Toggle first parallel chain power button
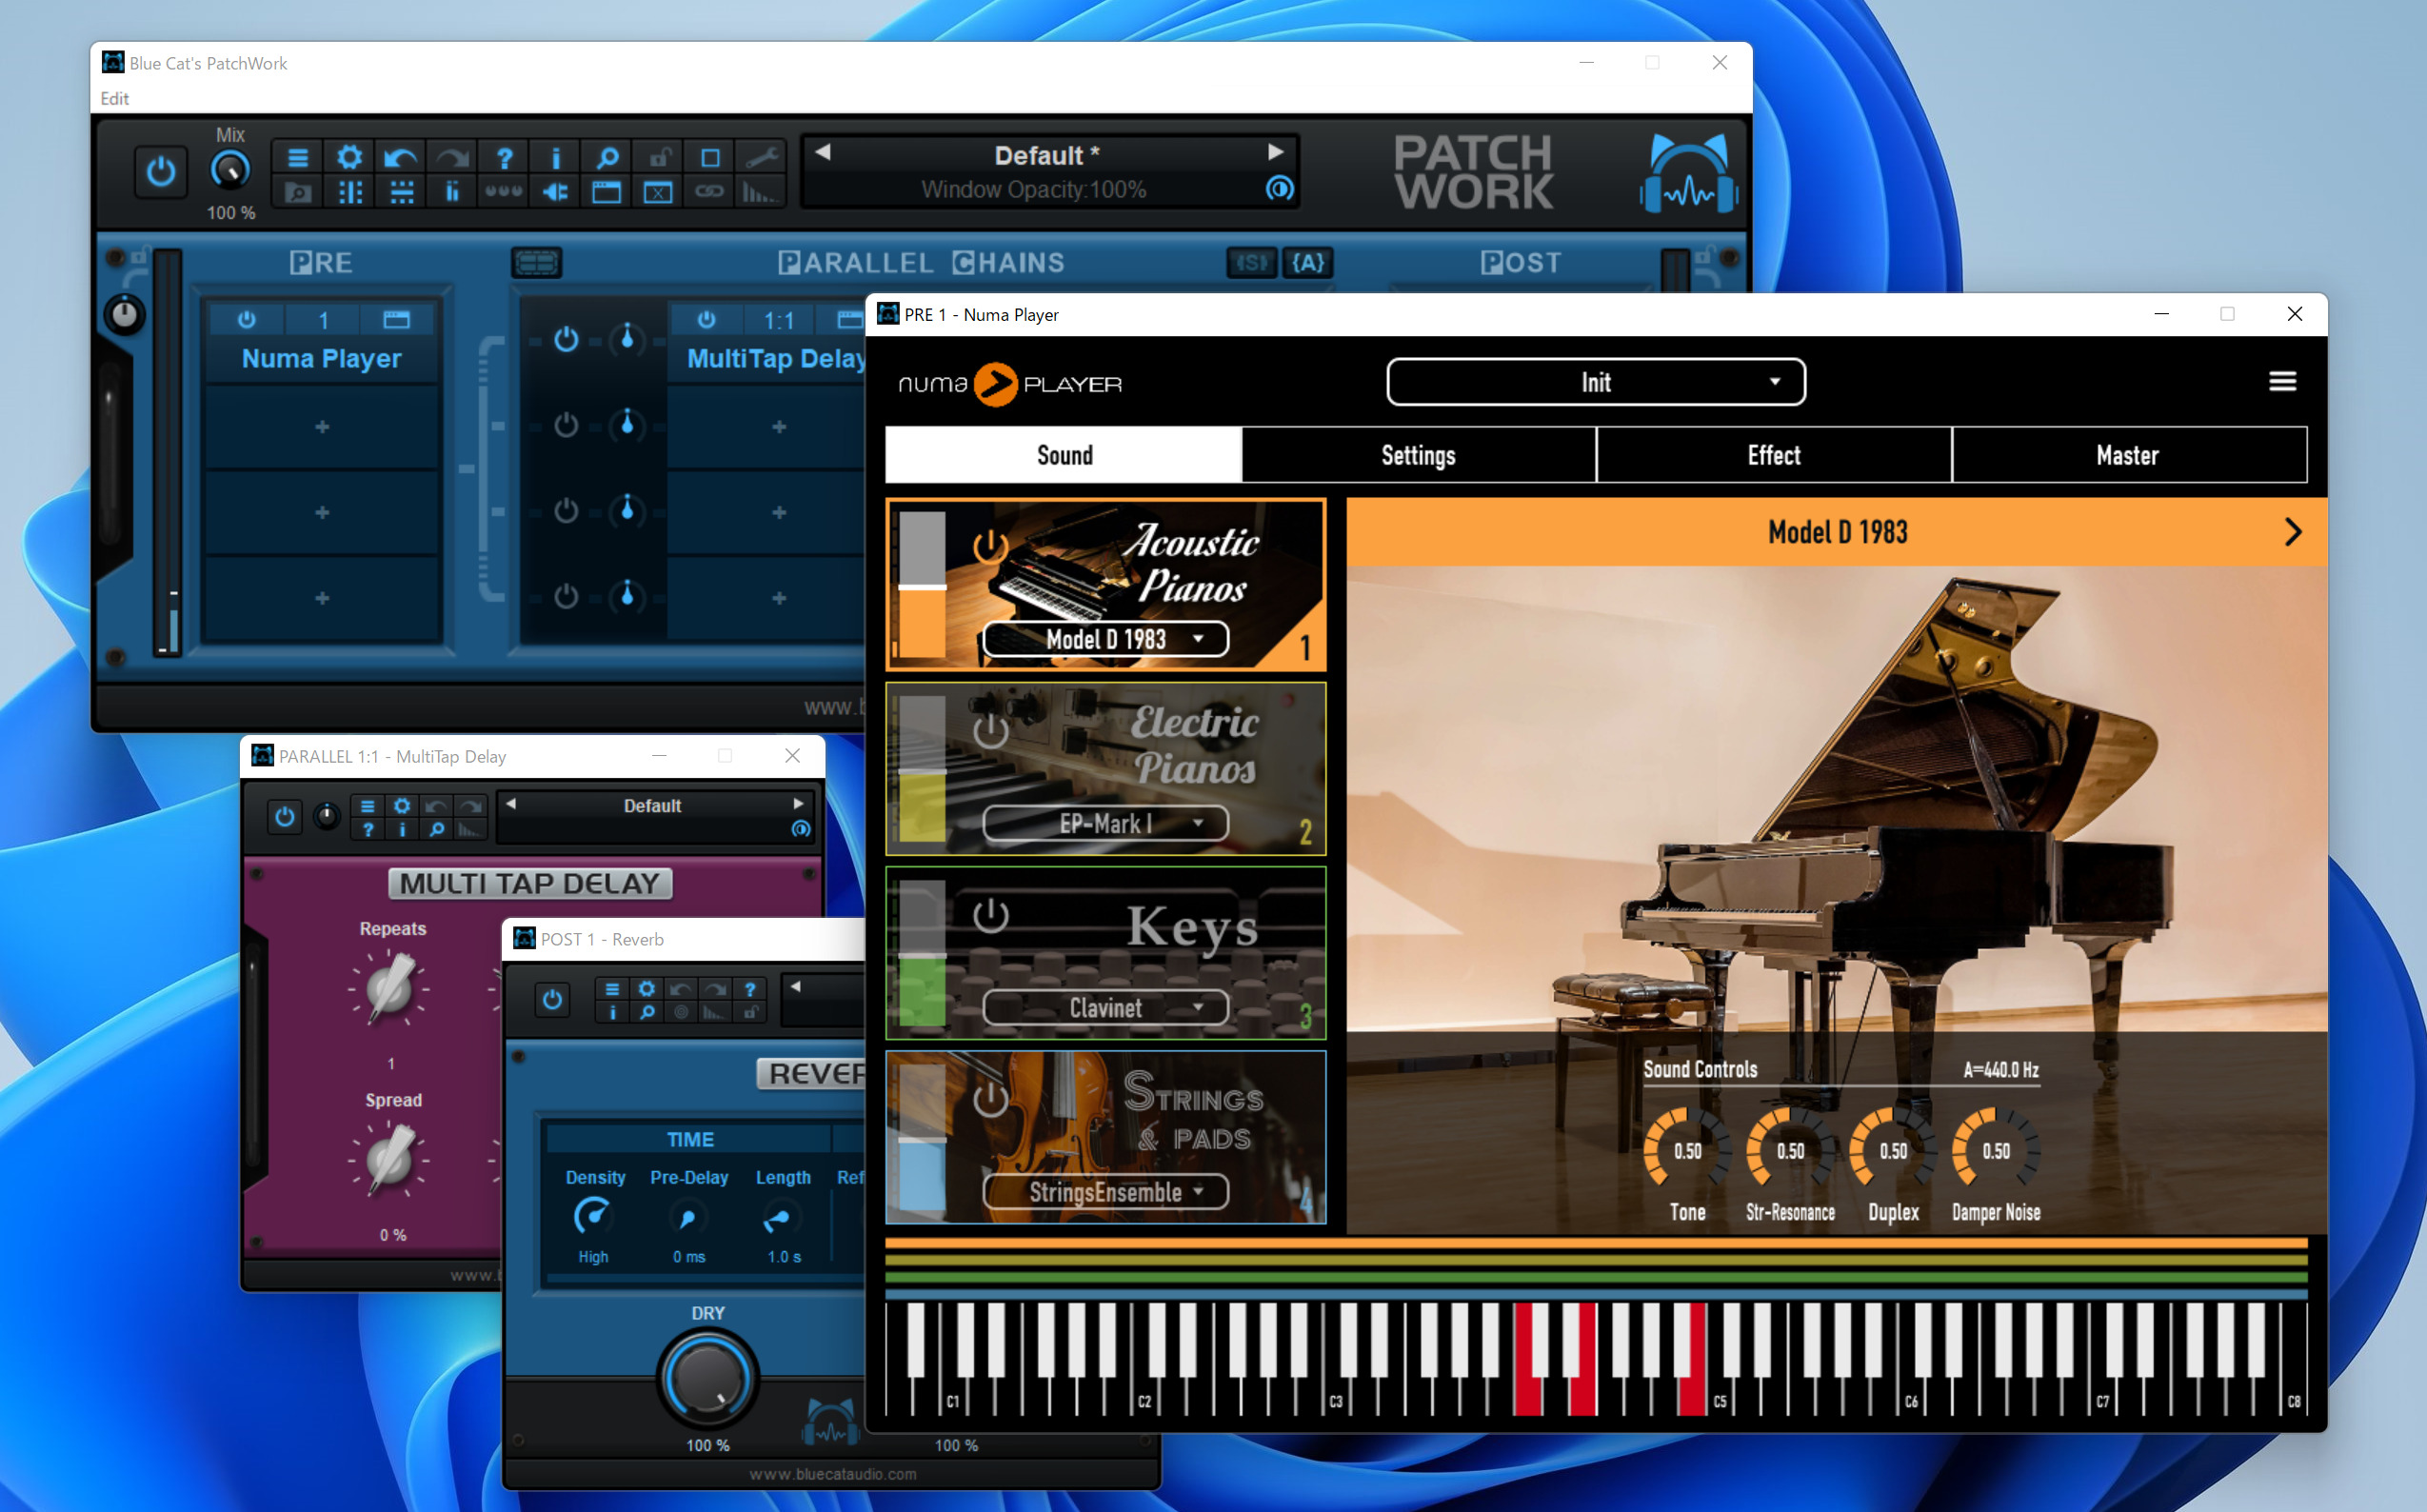 tap(566, 340)
